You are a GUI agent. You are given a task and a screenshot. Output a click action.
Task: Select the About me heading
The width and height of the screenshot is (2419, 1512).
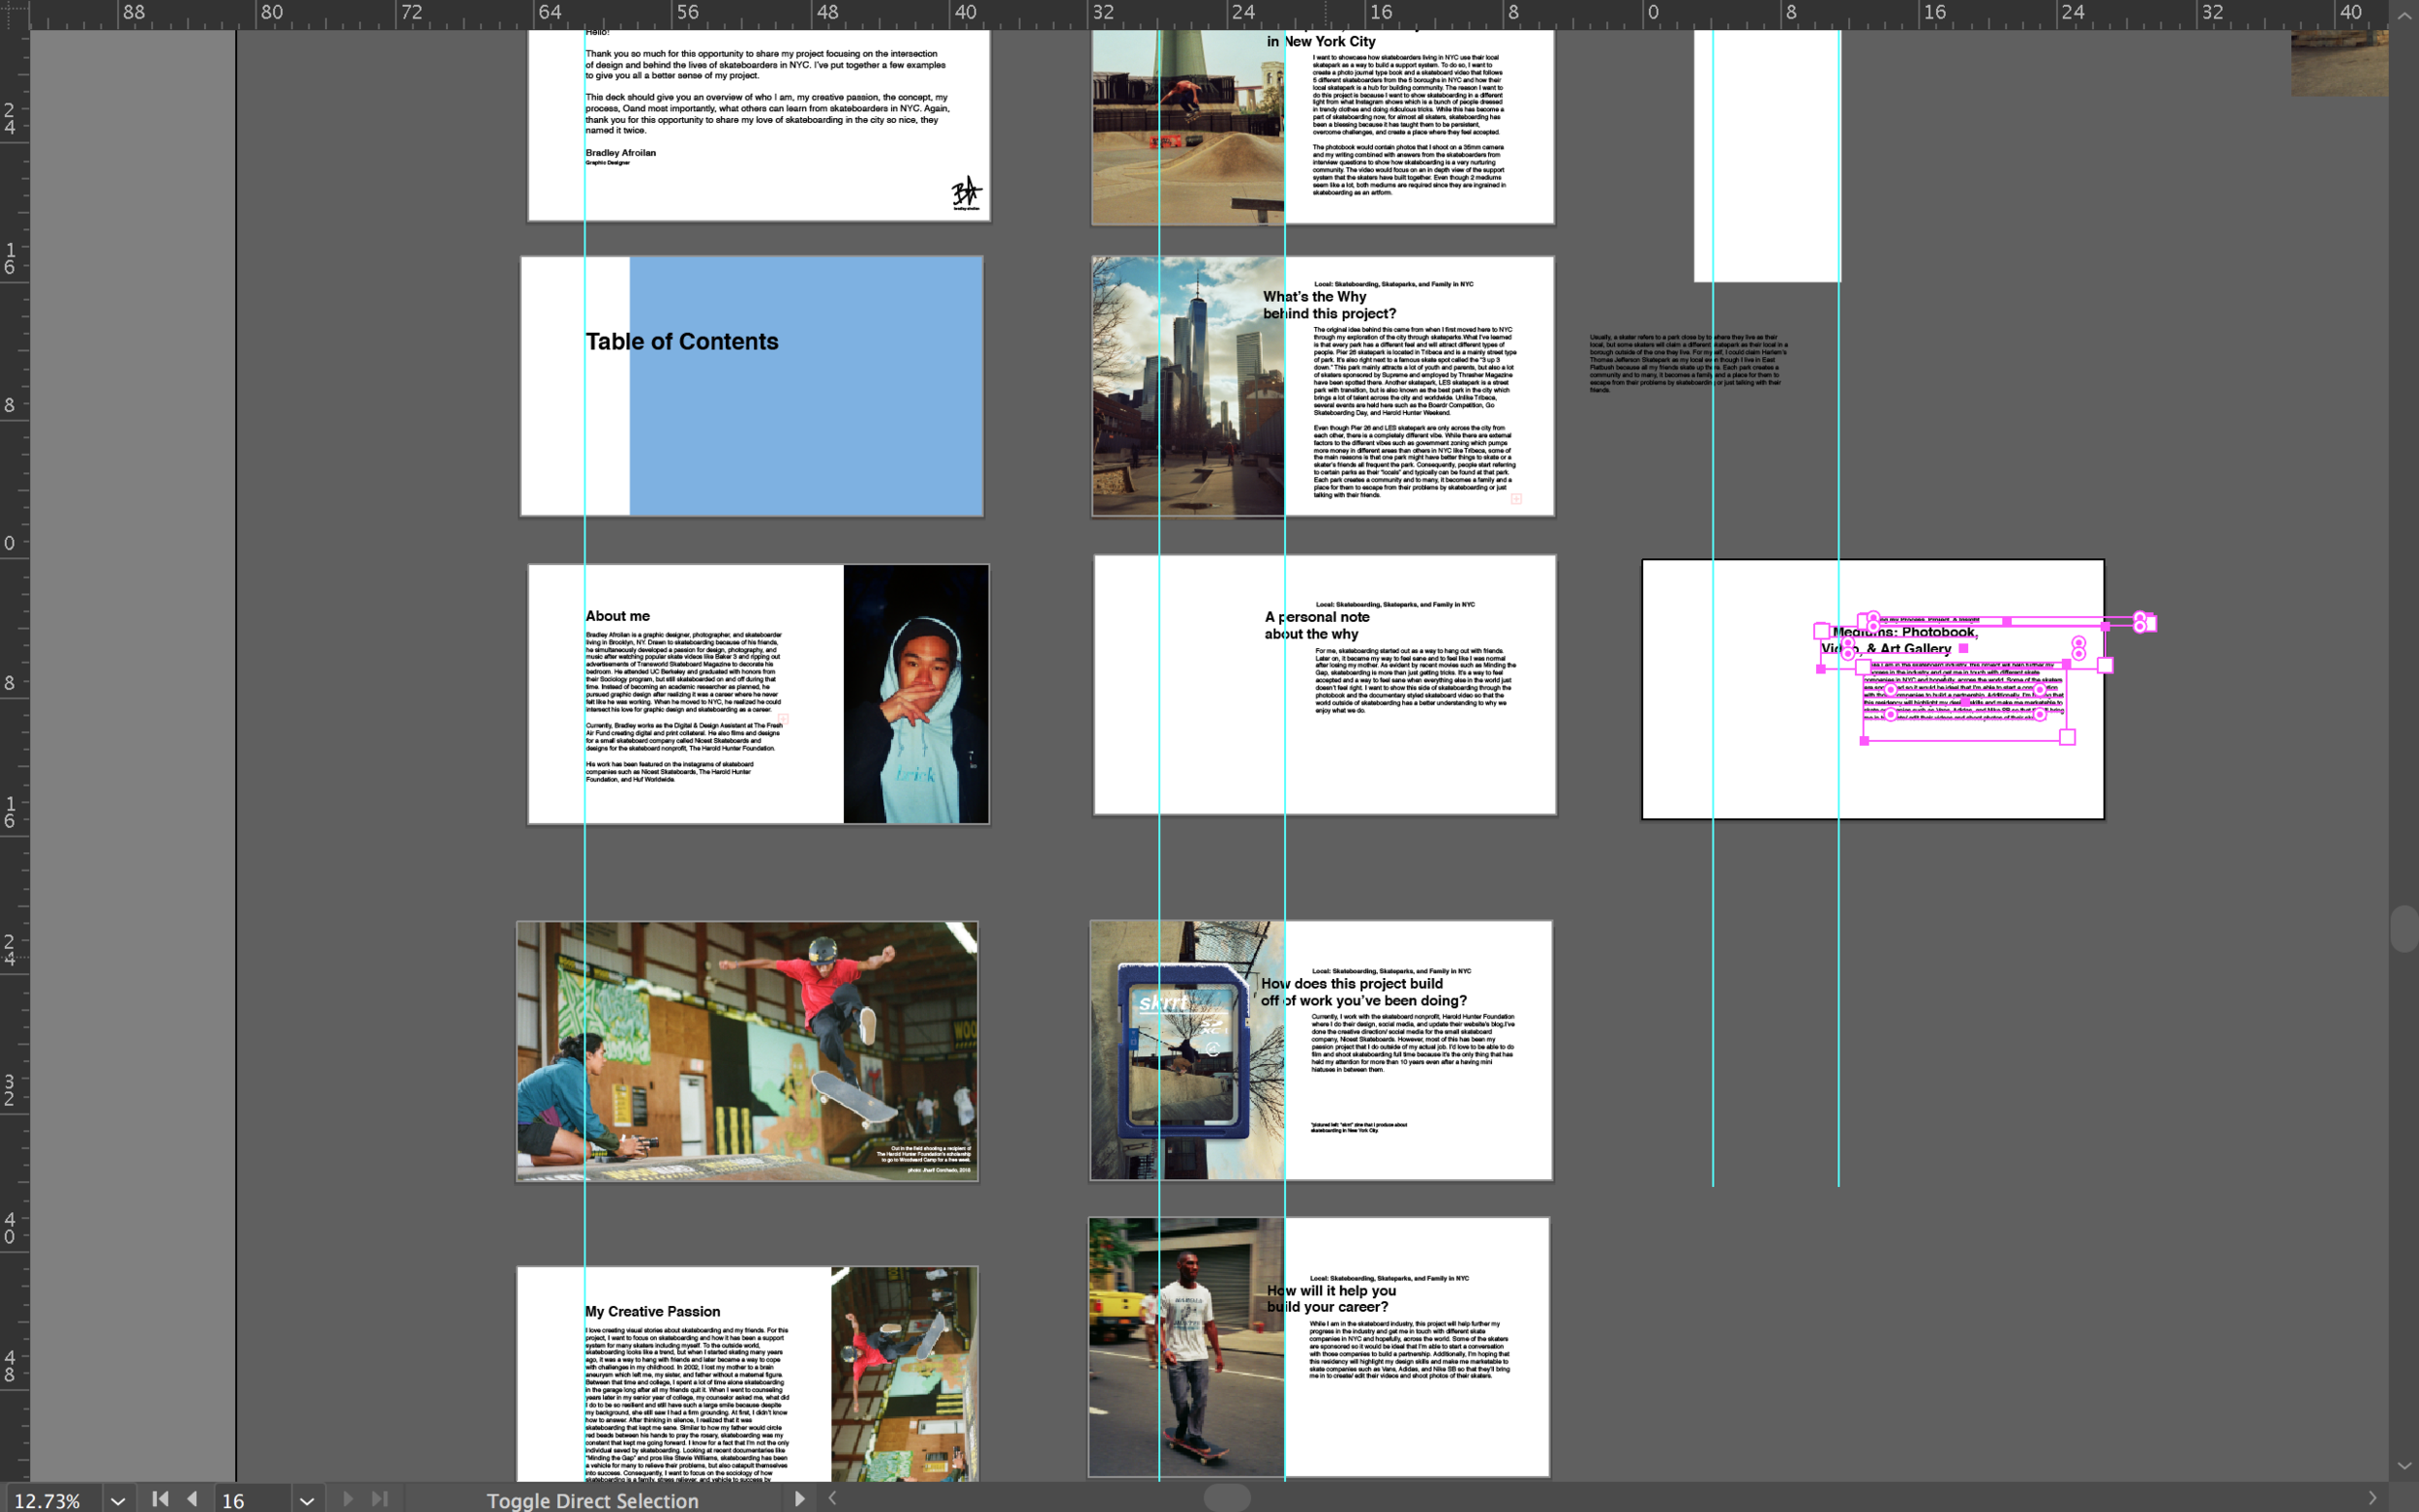coord(618,616)
